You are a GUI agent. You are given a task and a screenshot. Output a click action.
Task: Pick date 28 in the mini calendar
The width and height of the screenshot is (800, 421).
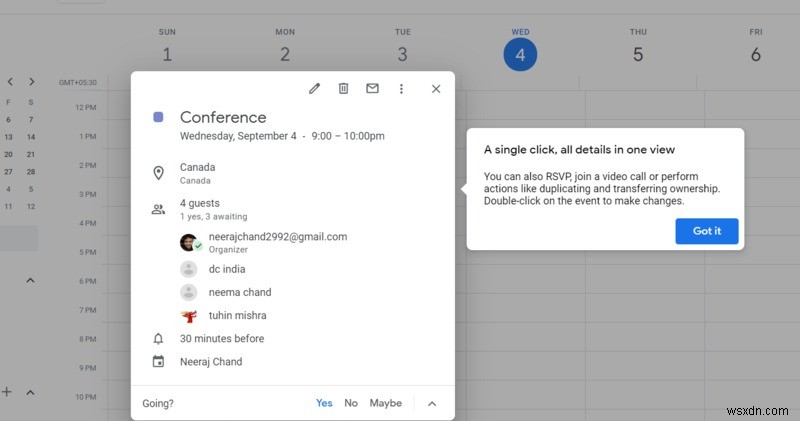(31, 171)
